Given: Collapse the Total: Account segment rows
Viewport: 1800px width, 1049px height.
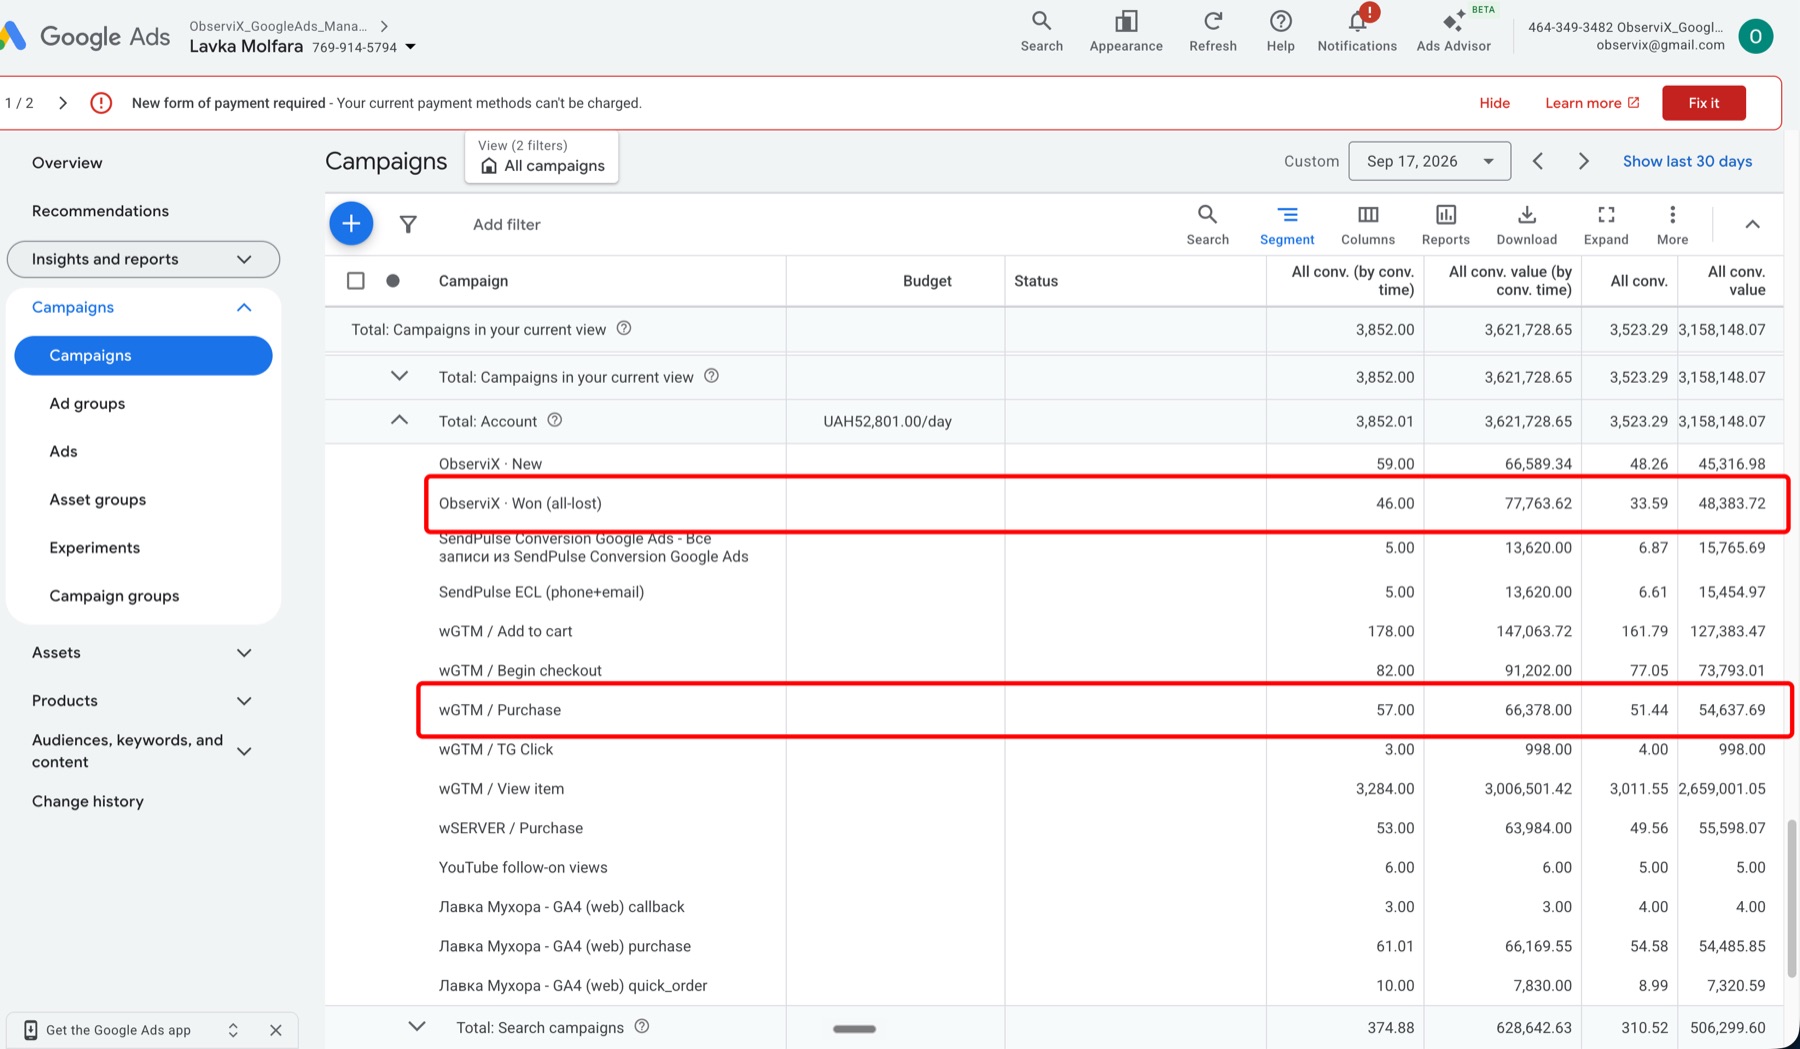Looking at the screenshot, I should pyautogui.click(x=399, y=421).
